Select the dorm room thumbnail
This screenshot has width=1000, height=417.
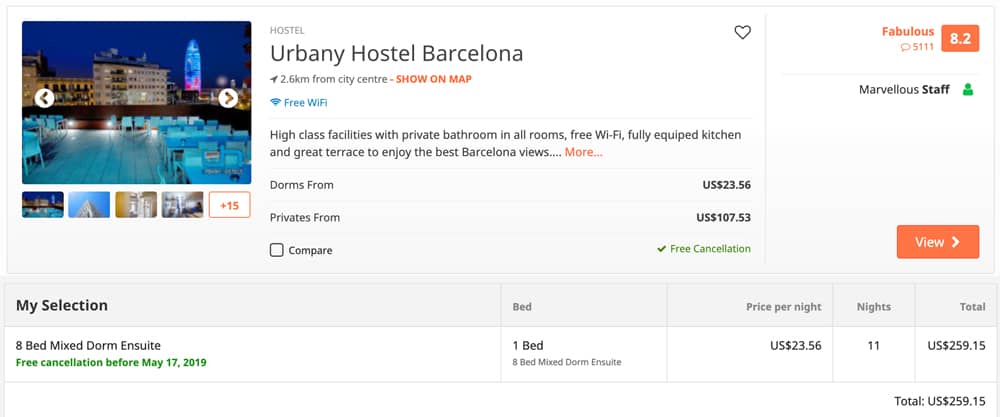coord(182,205)
